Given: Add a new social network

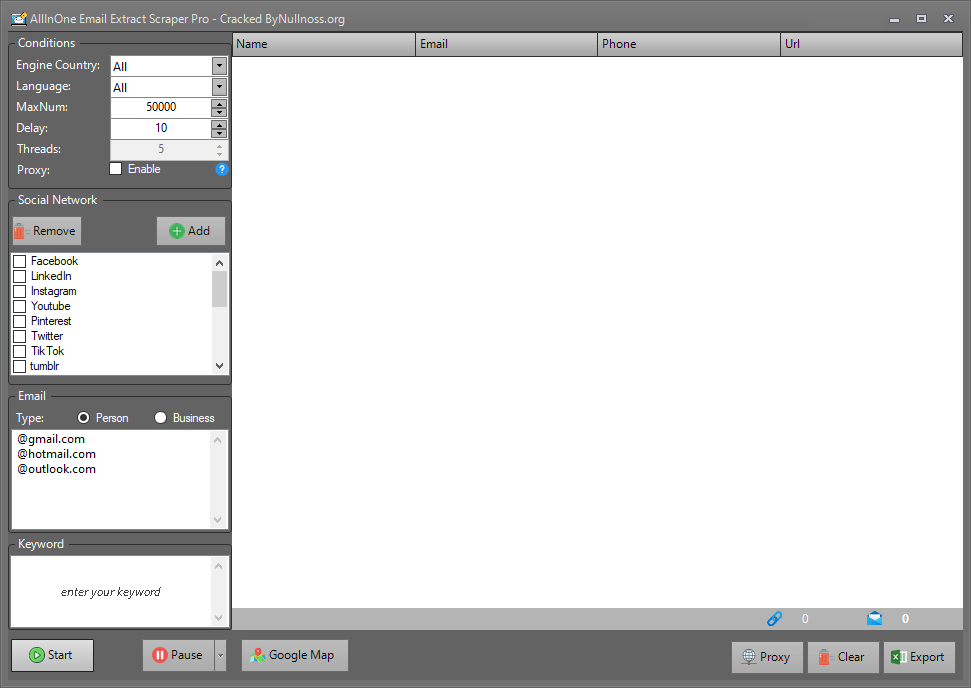Looking at the screenshot, I should tap(191, 231).
